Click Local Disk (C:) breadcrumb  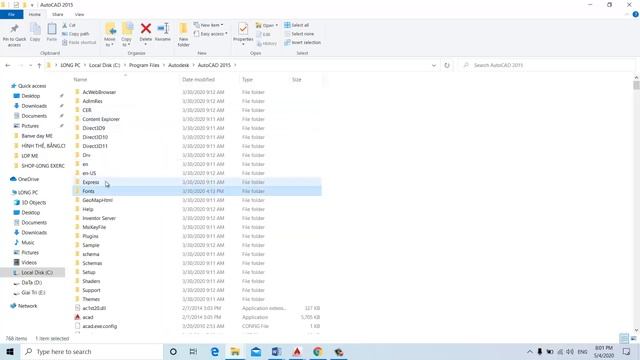tap(104, 65)
